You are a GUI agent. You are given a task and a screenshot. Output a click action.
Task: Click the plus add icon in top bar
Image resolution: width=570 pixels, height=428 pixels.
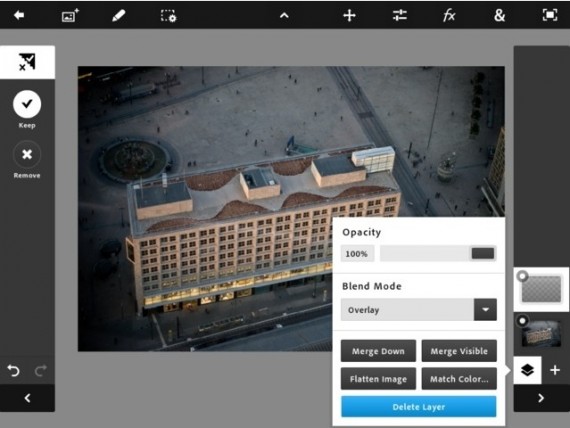coord(349,16)
